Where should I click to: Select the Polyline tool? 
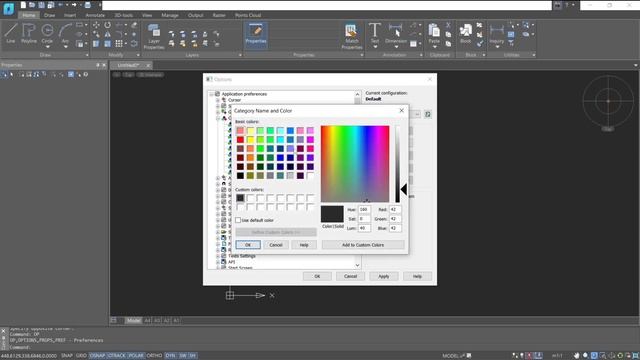29,33
